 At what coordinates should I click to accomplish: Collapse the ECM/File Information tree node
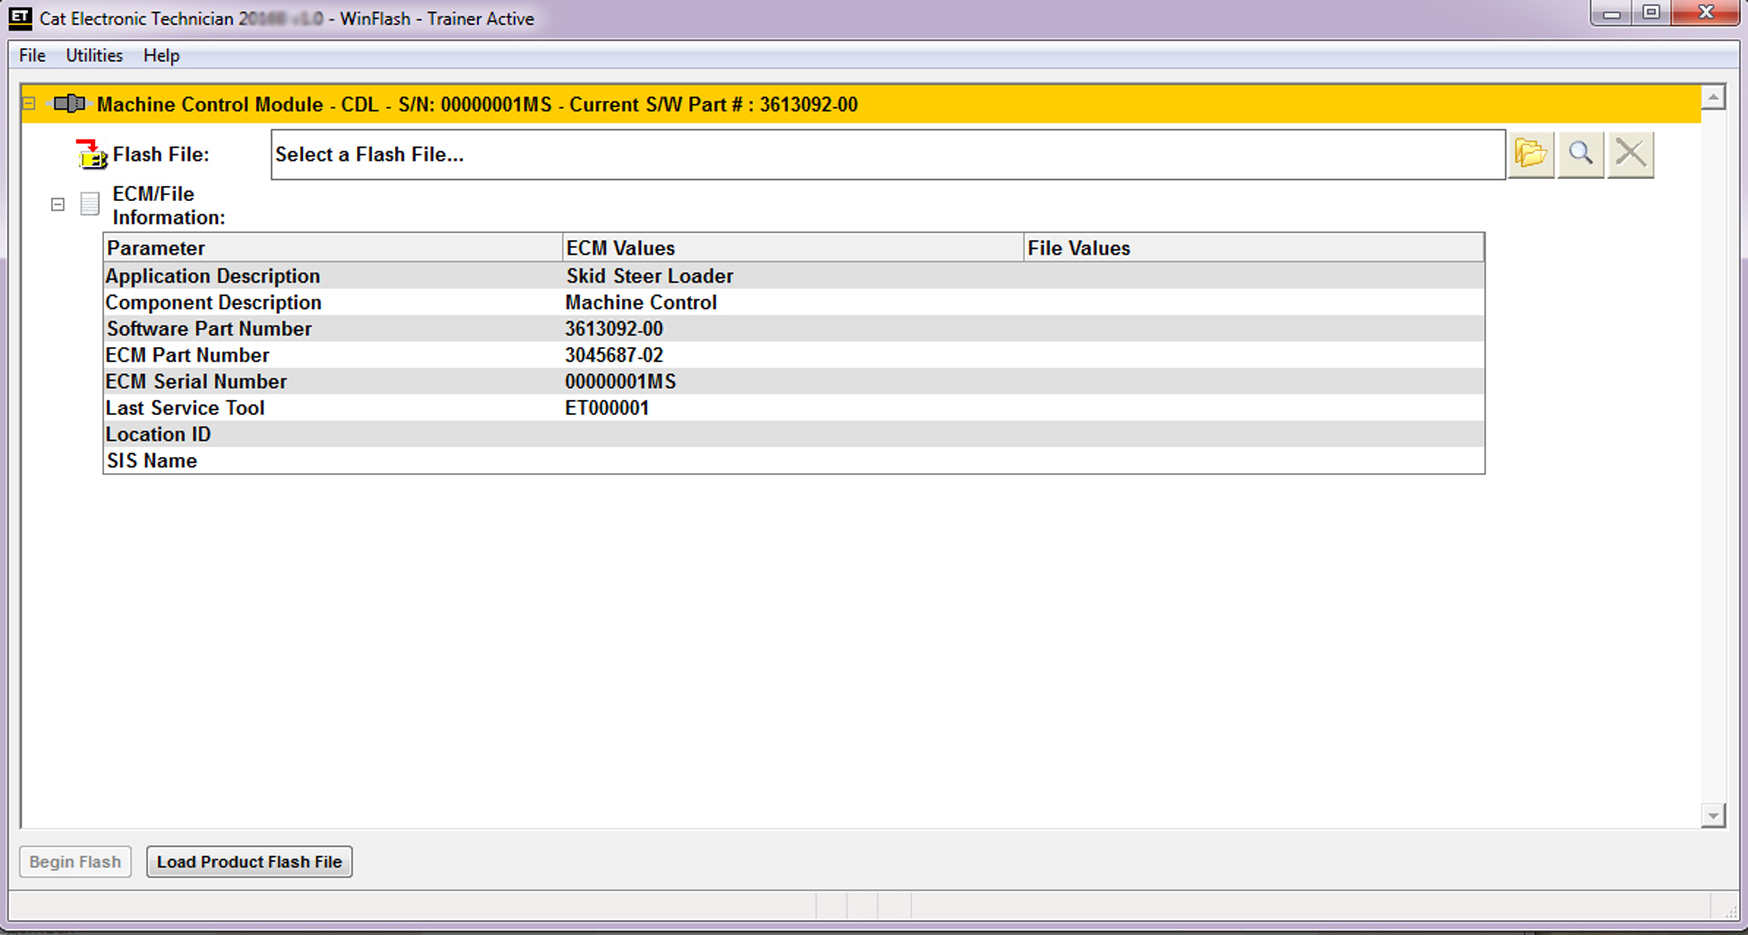click(x=58, y=204)
